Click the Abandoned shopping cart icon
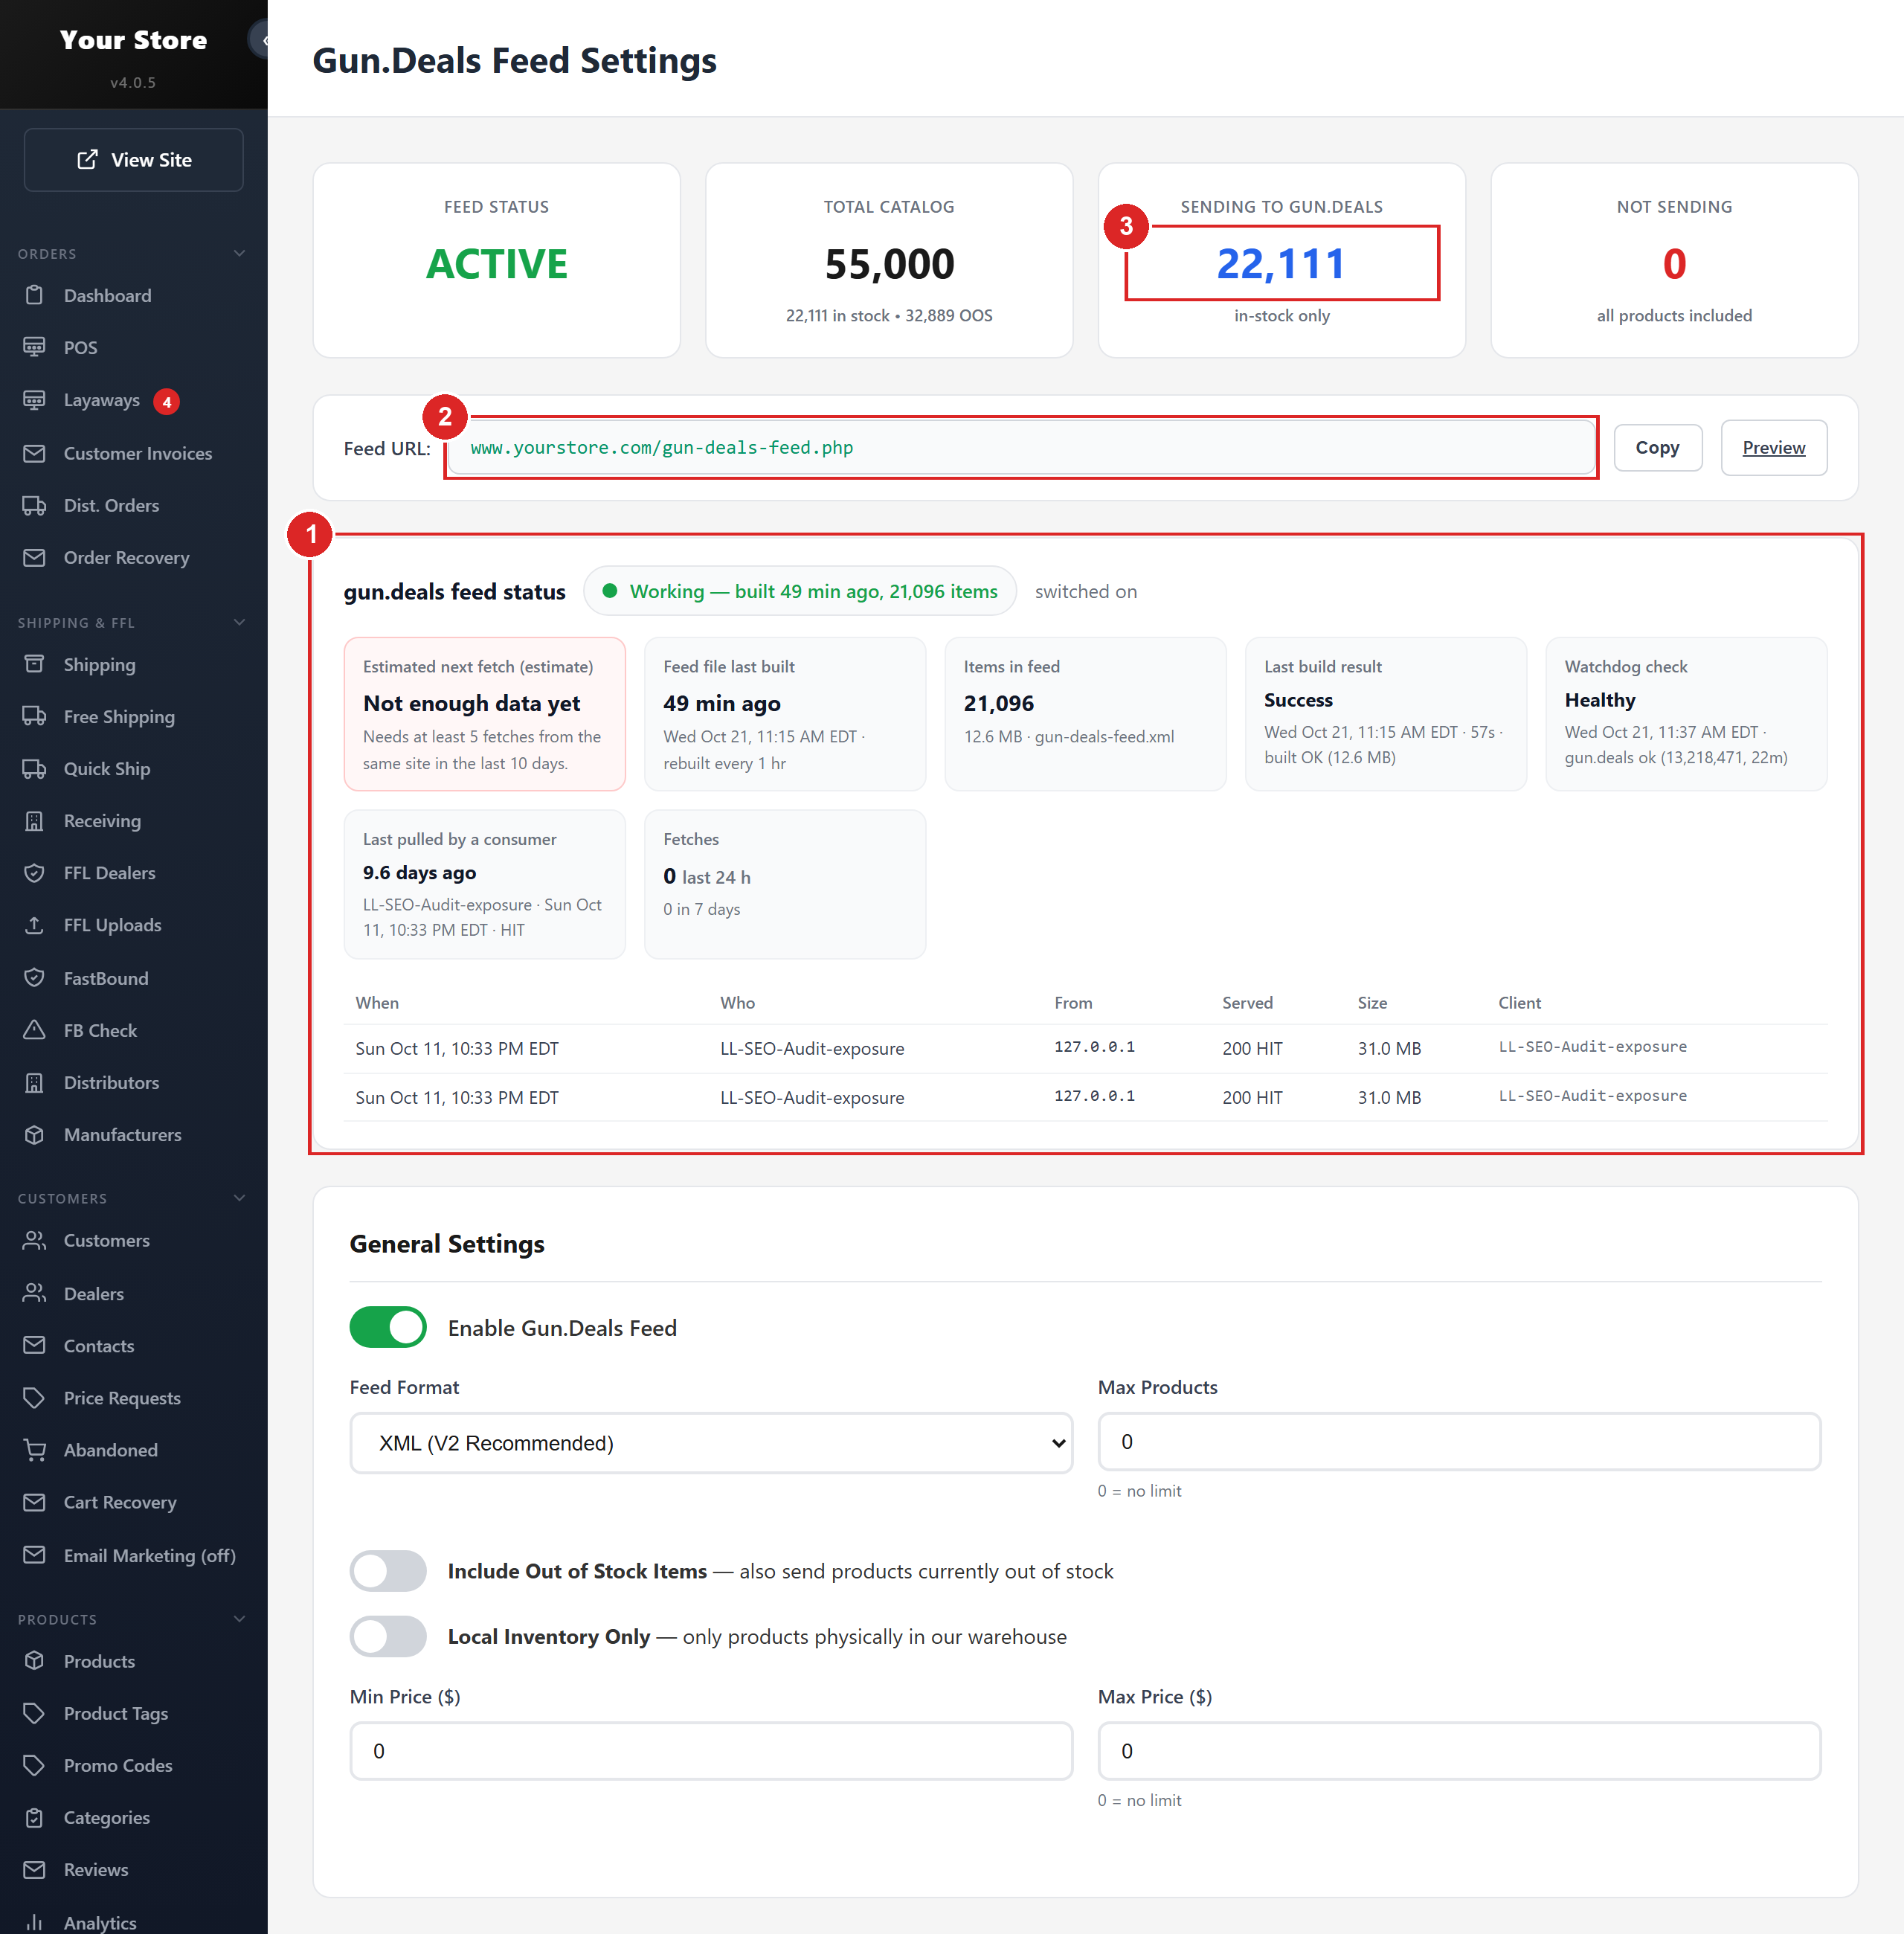The image size is (1904, 1934). 34,1449
